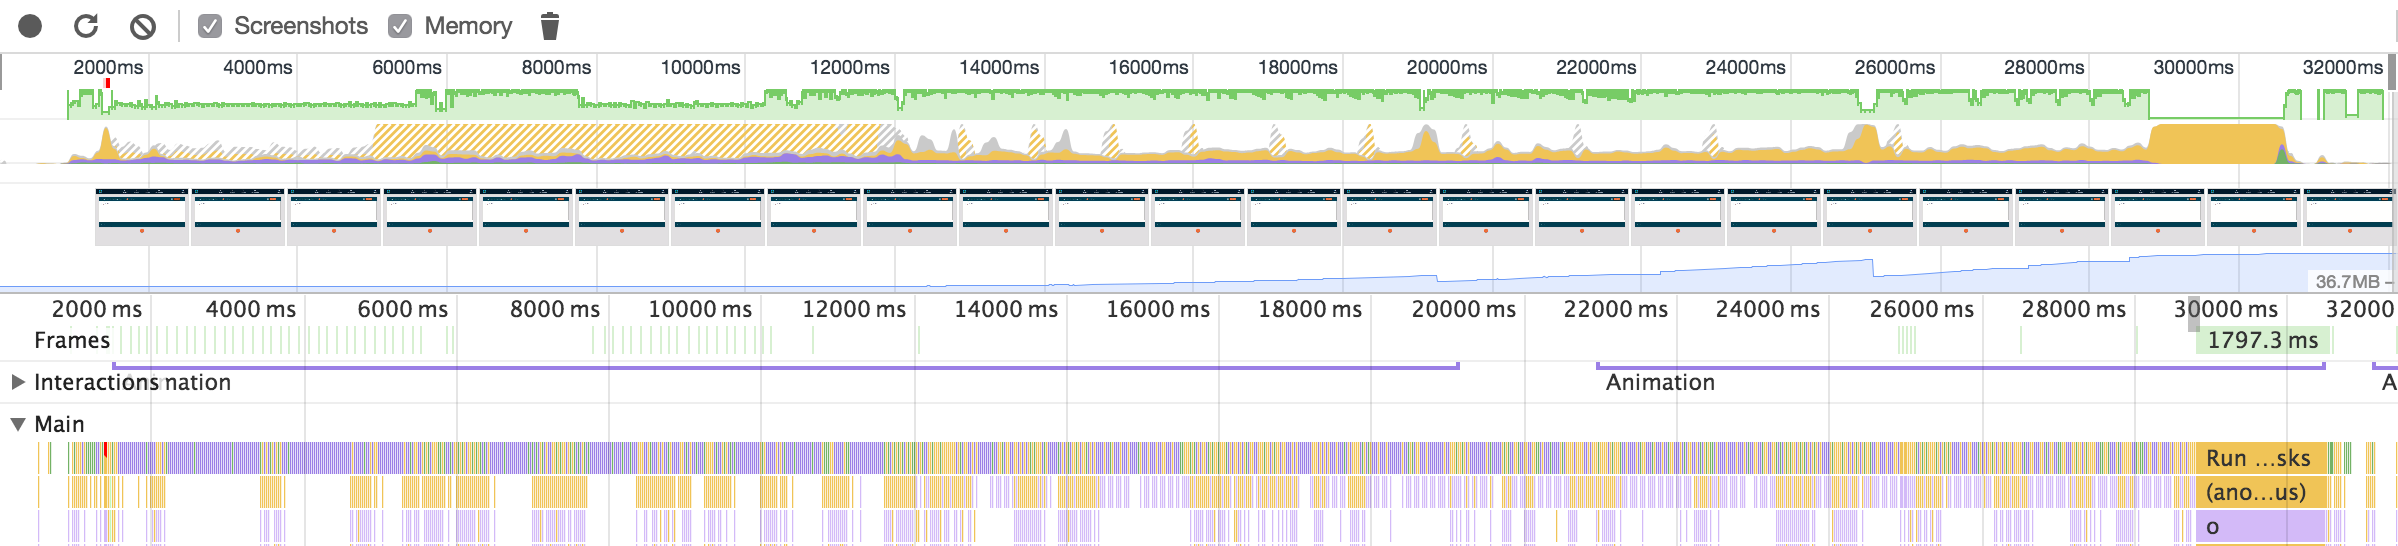Click the collect garbage trash icon

click(549, 26)
